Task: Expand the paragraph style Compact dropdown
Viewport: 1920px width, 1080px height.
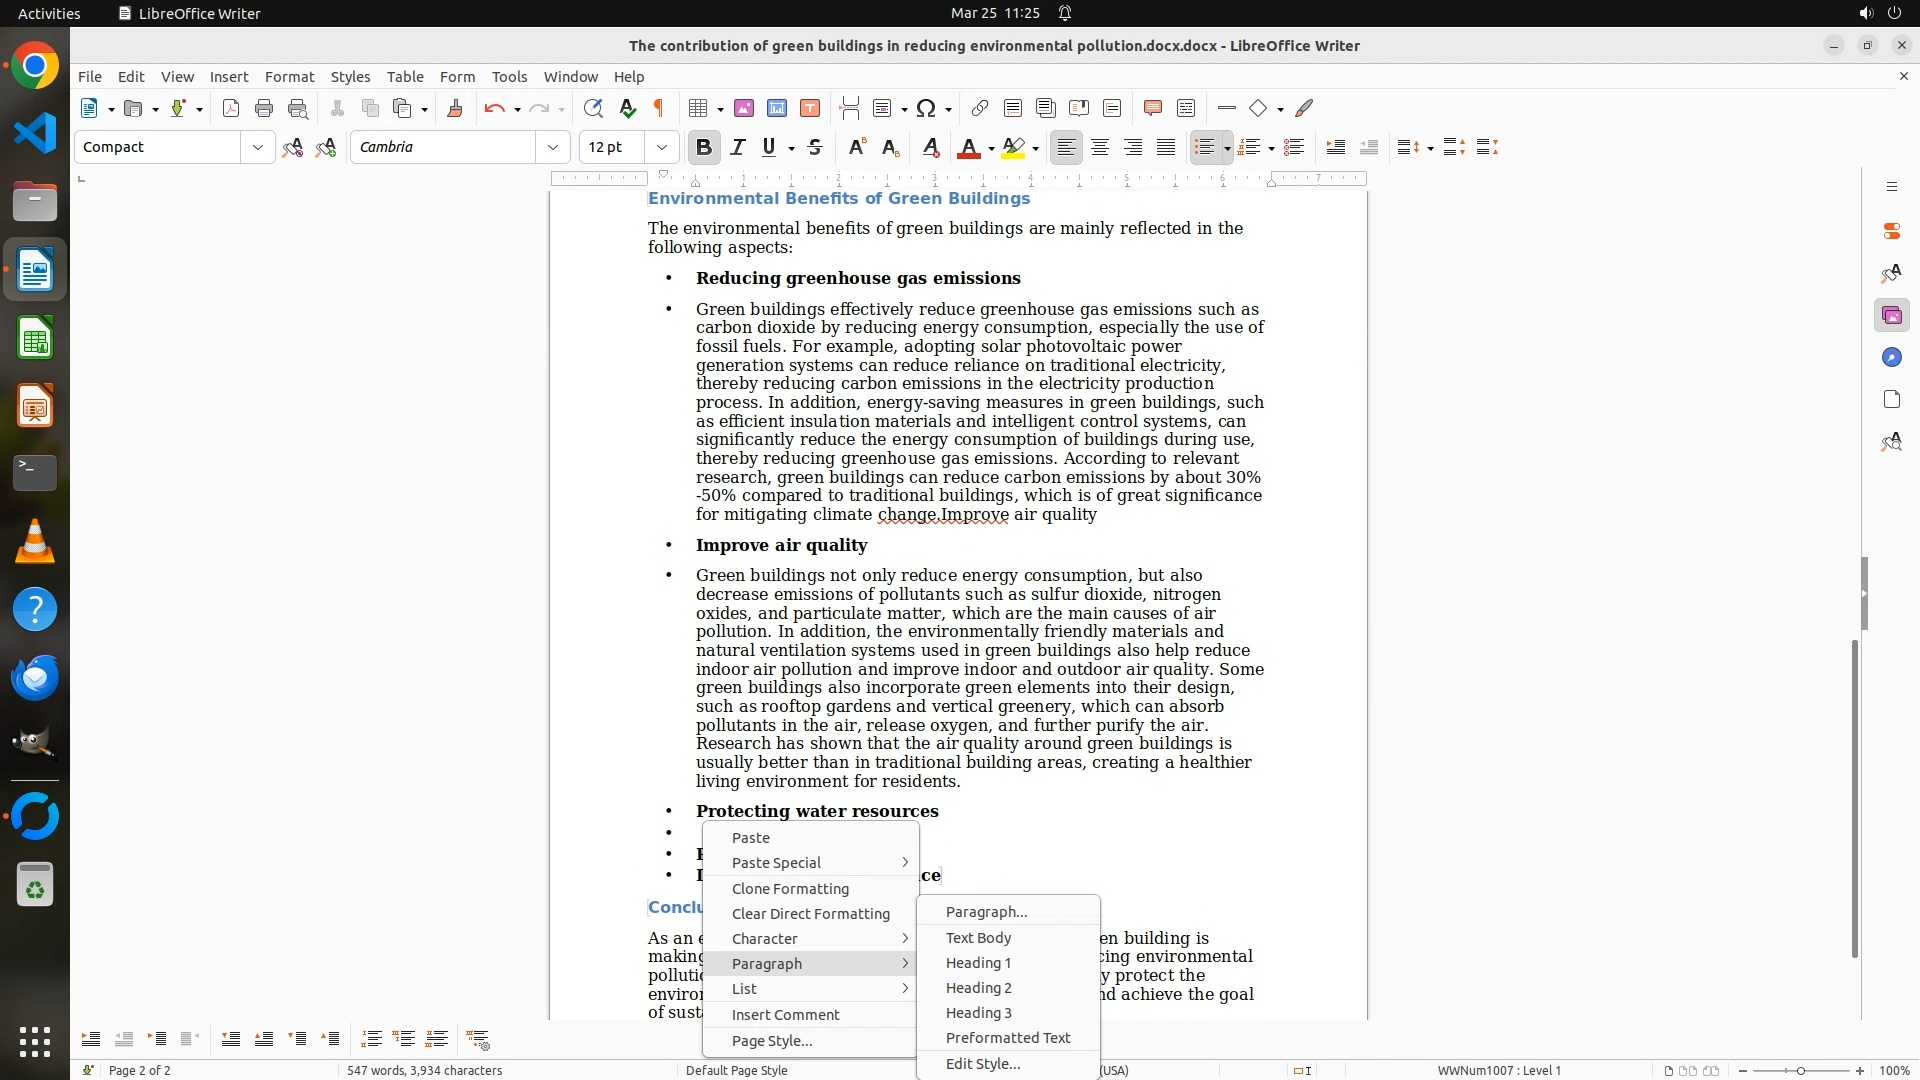Action: coord(257,147)
